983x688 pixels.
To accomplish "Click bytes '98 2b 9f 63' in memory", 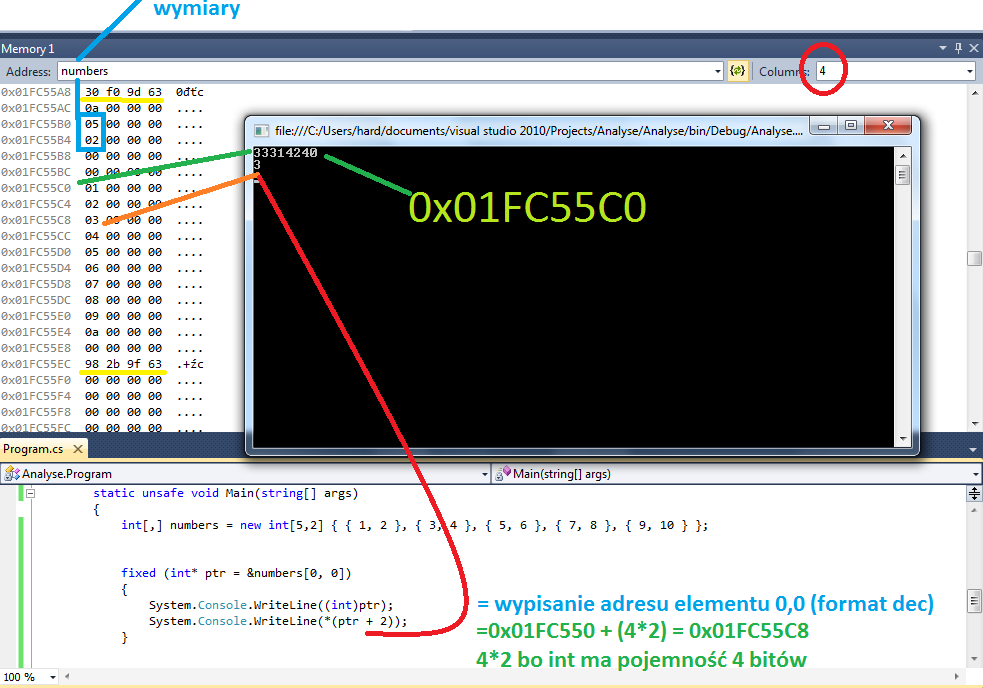I will pos(124,364).
